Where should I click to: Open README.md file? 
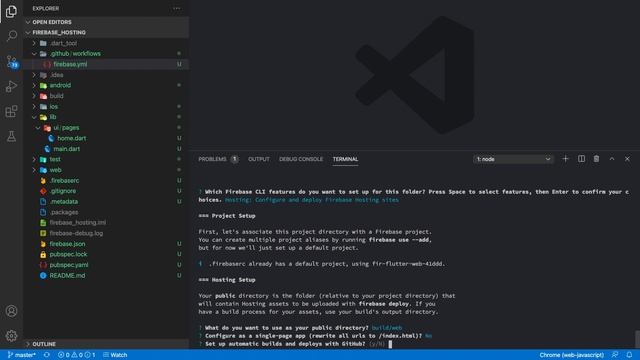point(106,276)
